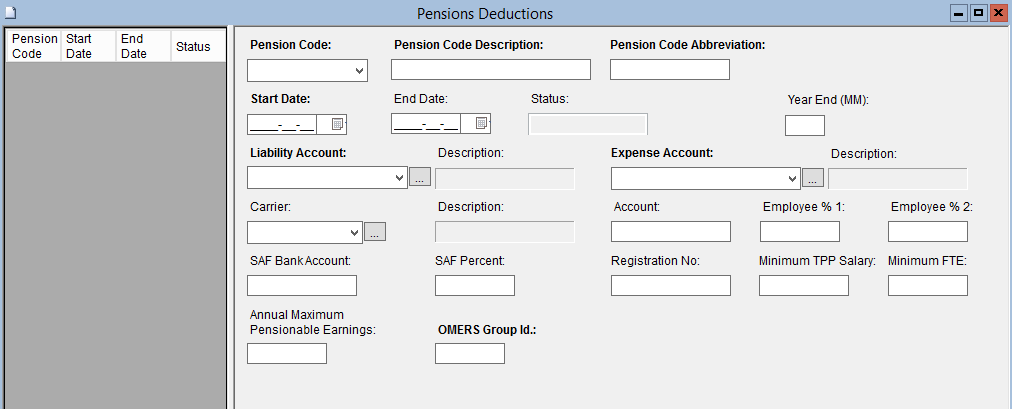Click Expense Account browse ellipsis button
The height and width of the screenshot is (409, 1012).
(x=813, y=178)
